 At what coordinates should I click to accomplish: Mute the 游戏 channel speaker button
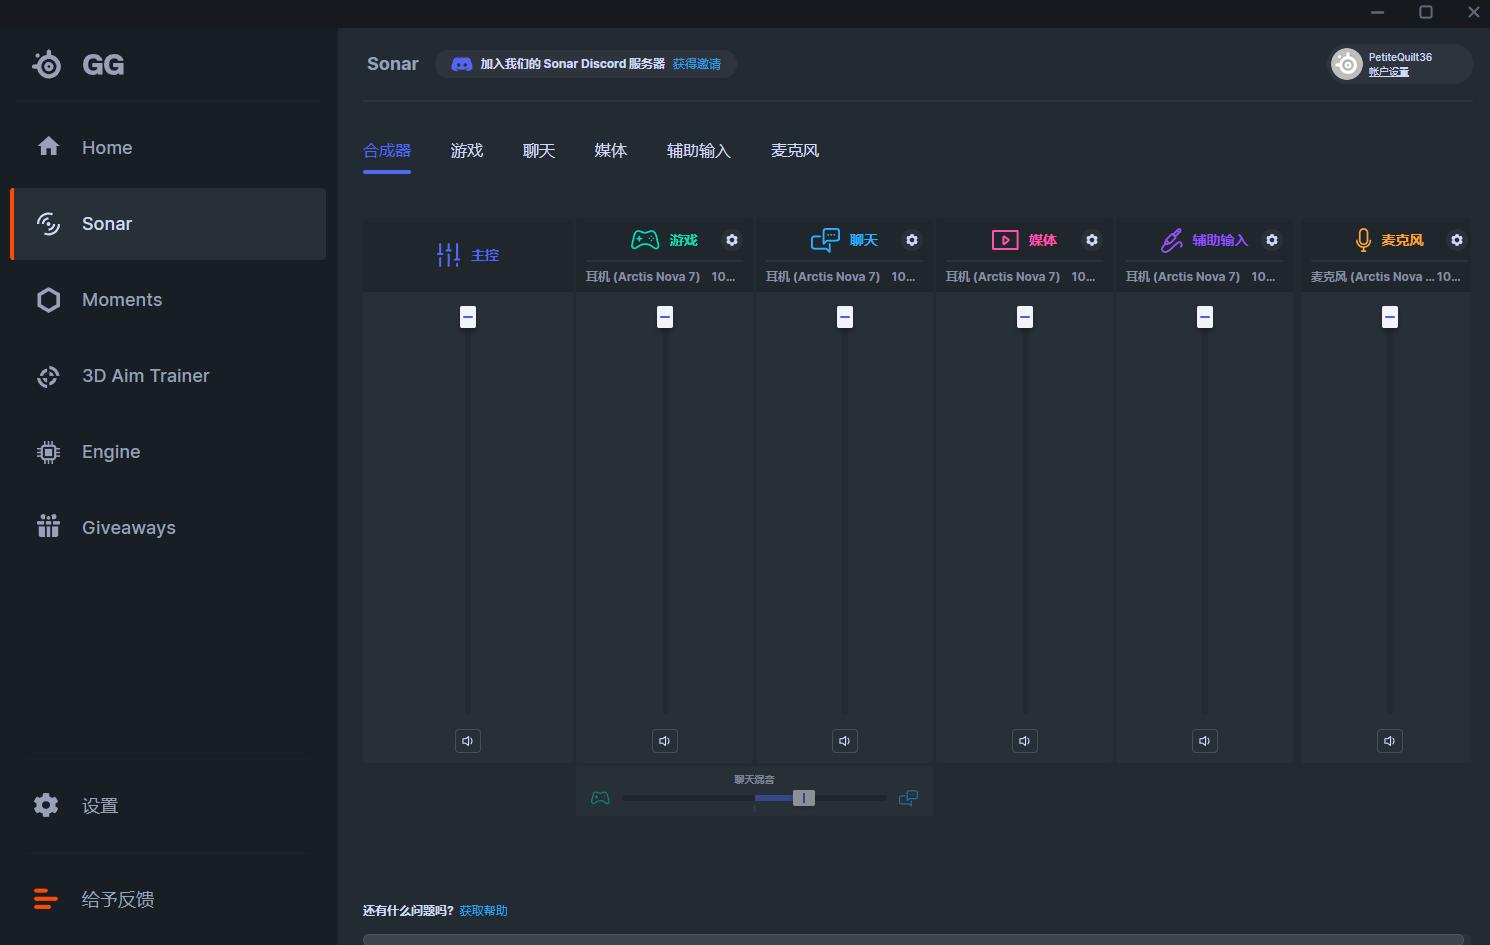pos(665,741)
